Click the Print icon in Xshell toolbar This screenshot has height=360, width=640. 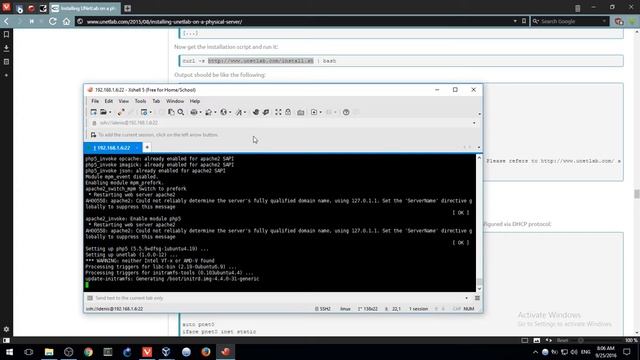[194, 112]
